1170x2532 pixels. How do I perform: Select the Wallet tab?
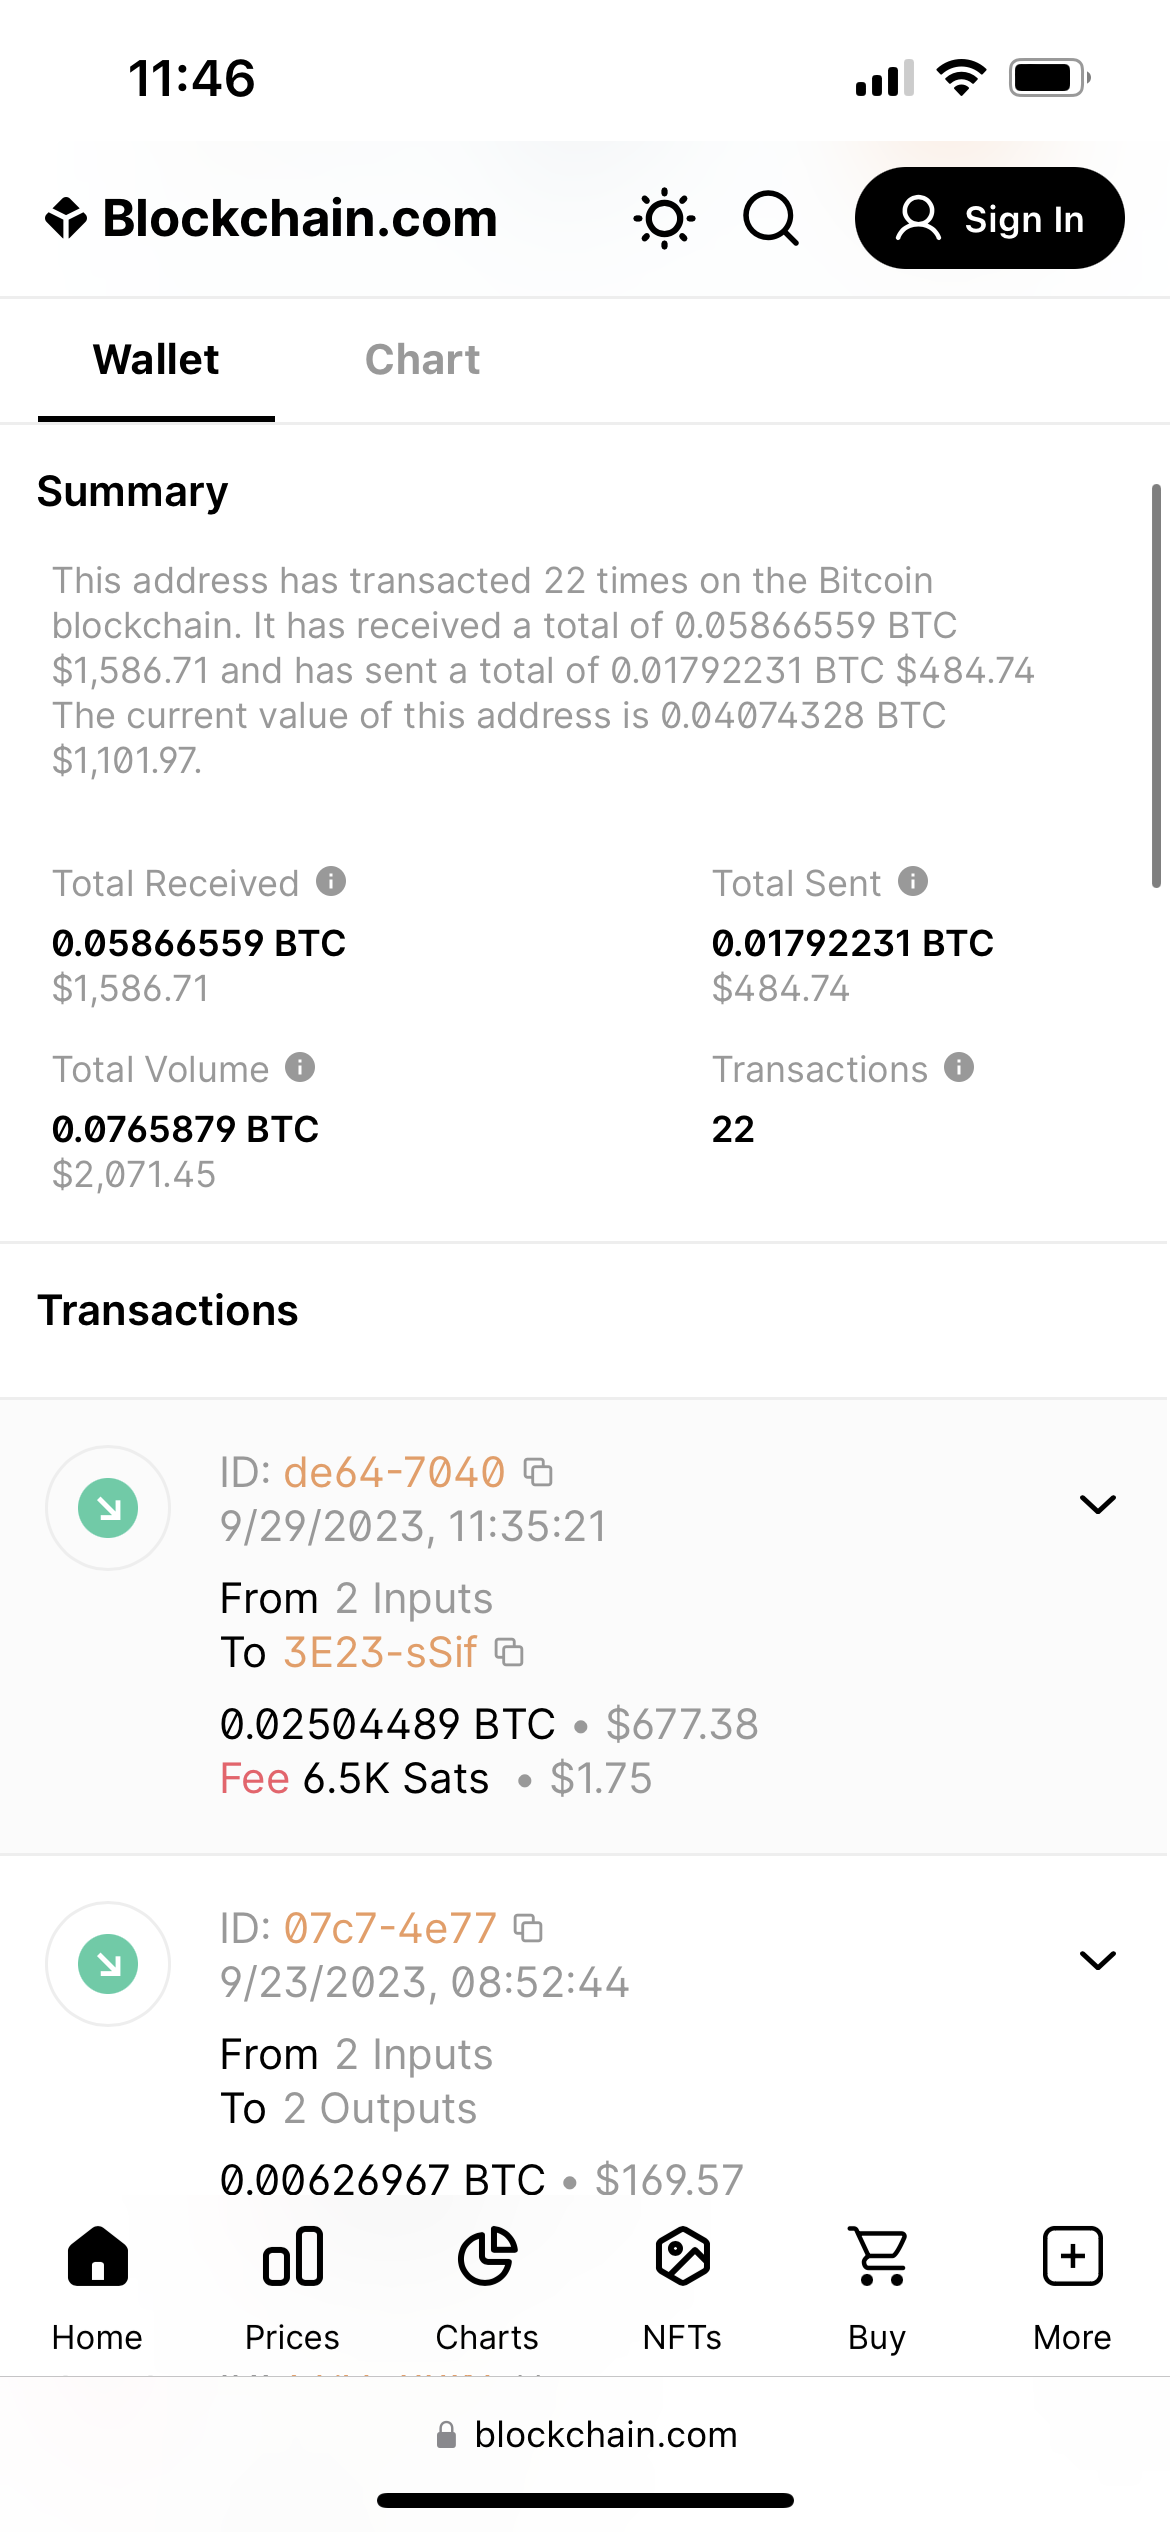(x=156, y=360)
